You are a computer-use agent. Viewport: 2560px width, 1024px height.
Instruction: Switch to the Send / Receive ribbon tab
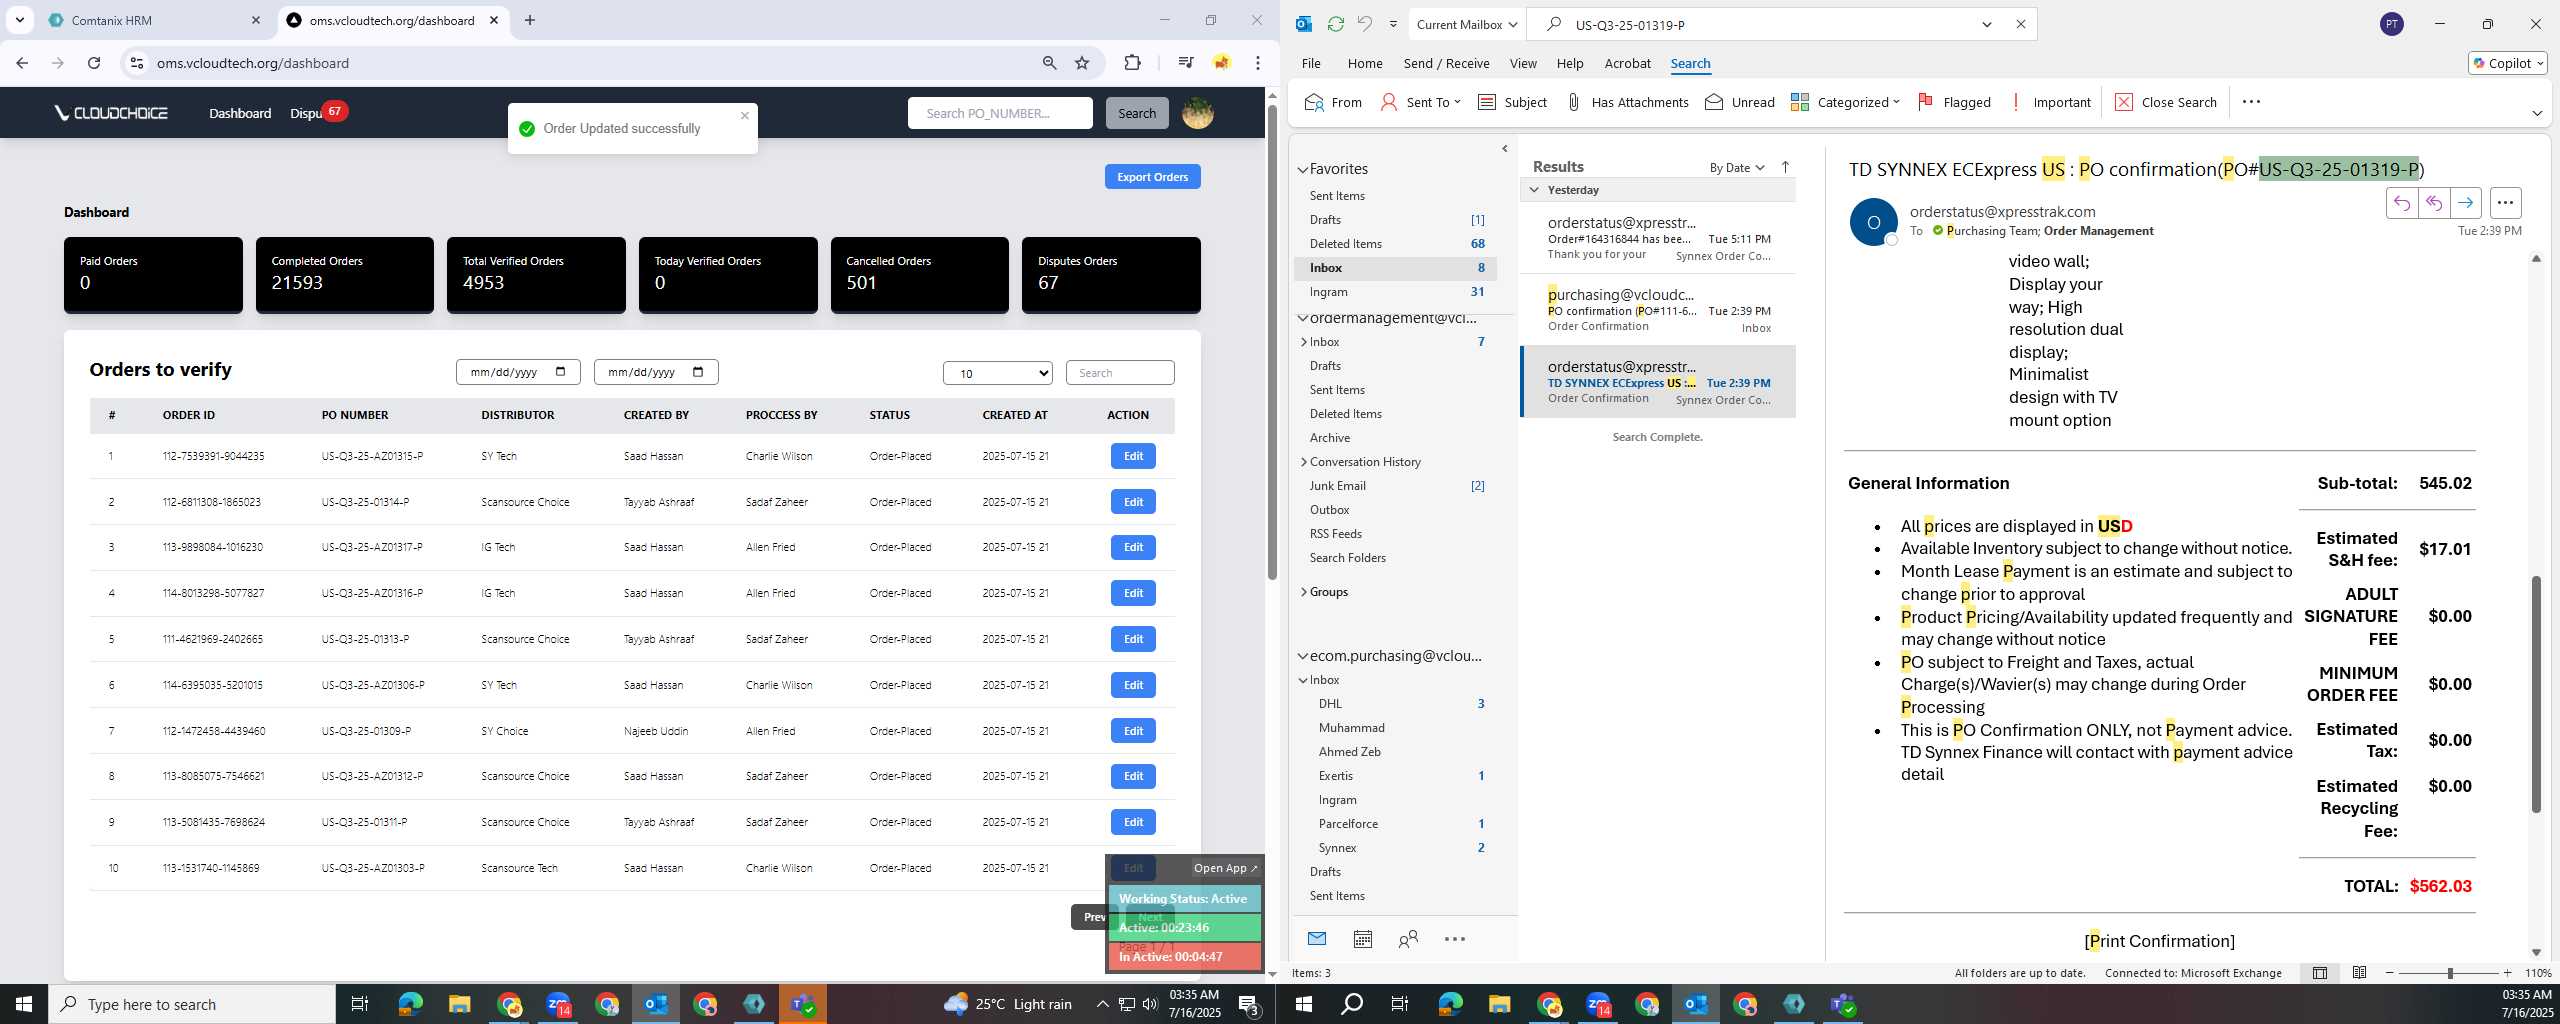click(1446, 63)
